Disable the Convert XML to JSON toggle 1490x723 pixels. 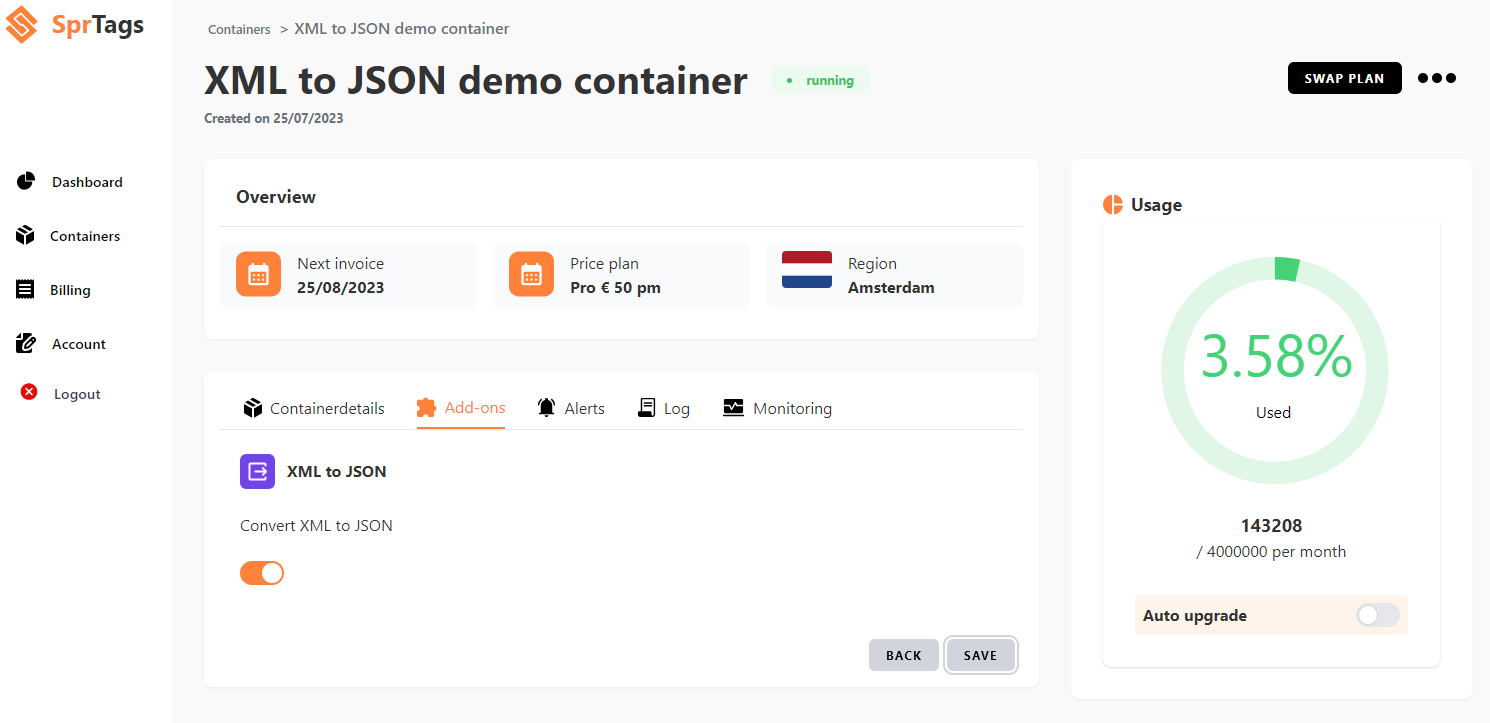point(261,572)
